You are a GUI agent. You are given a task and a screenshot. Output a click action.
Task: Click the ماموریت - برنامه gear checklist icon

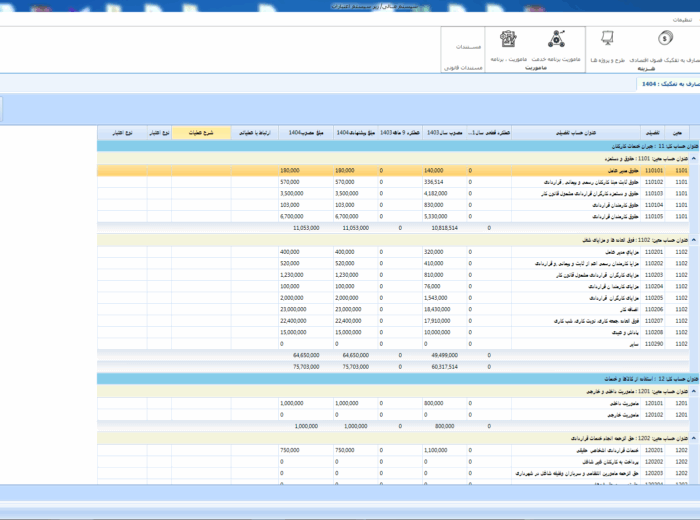(x=508, y=40)
